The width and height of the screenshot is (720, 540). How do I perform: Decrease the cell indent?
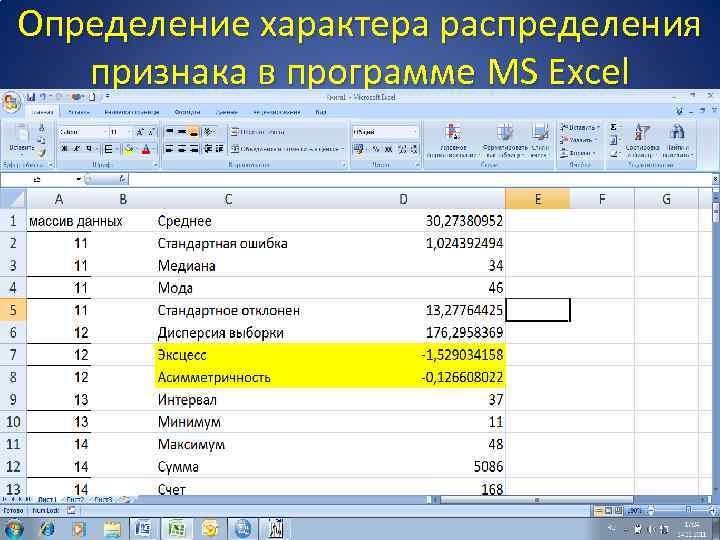[208, 149]
